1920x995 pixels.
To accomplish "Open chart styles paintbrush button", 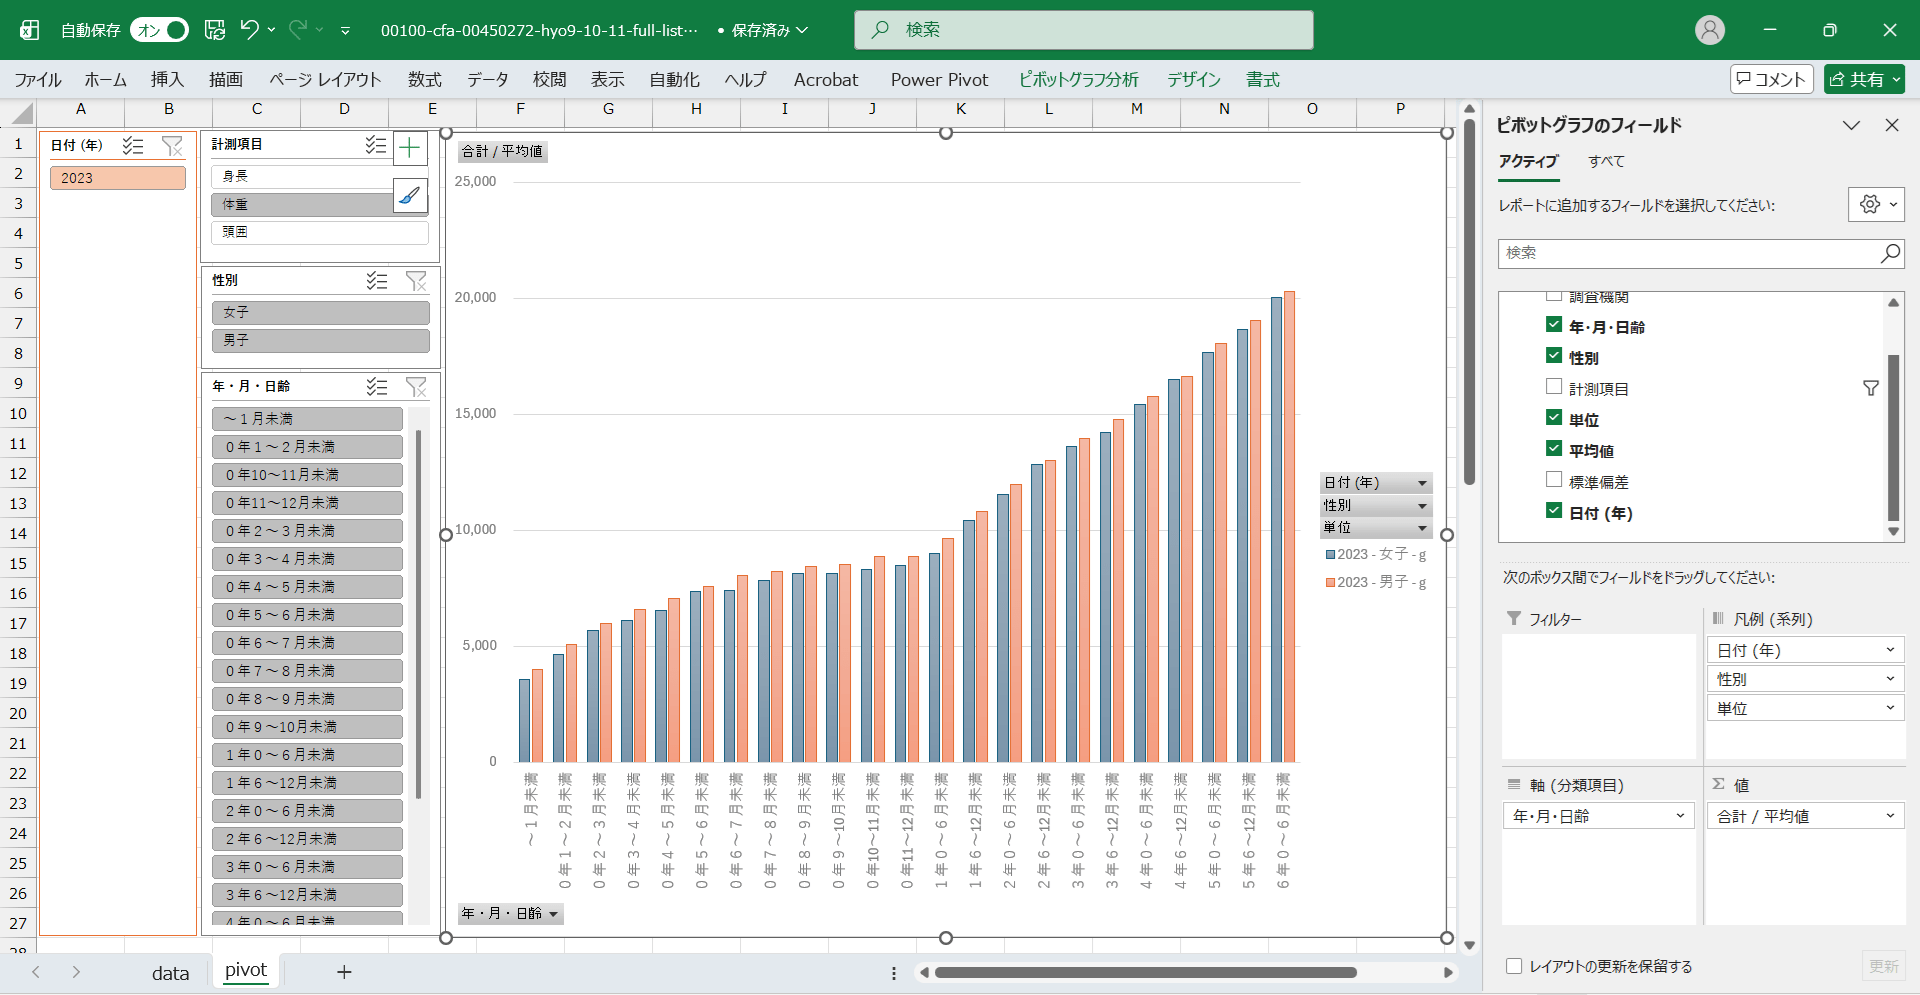I will point(410,195).
